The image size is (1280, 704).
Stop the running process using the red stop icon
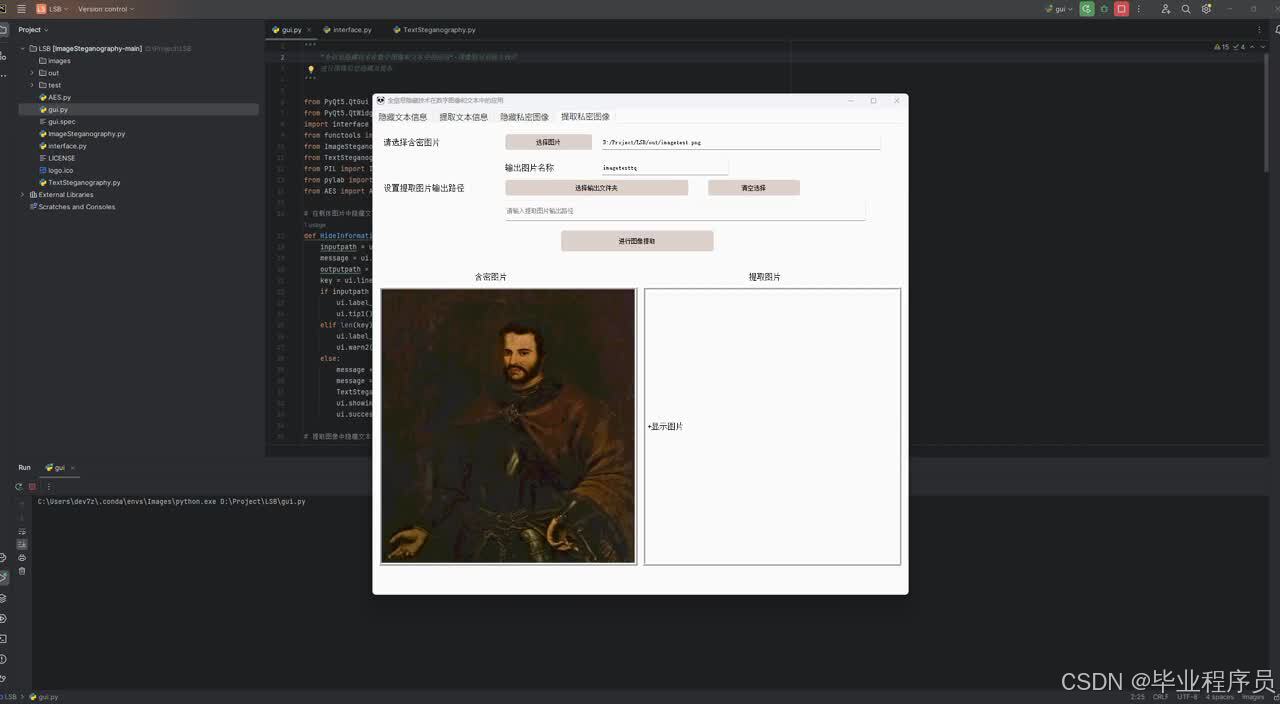click(x=1121, y=8)
